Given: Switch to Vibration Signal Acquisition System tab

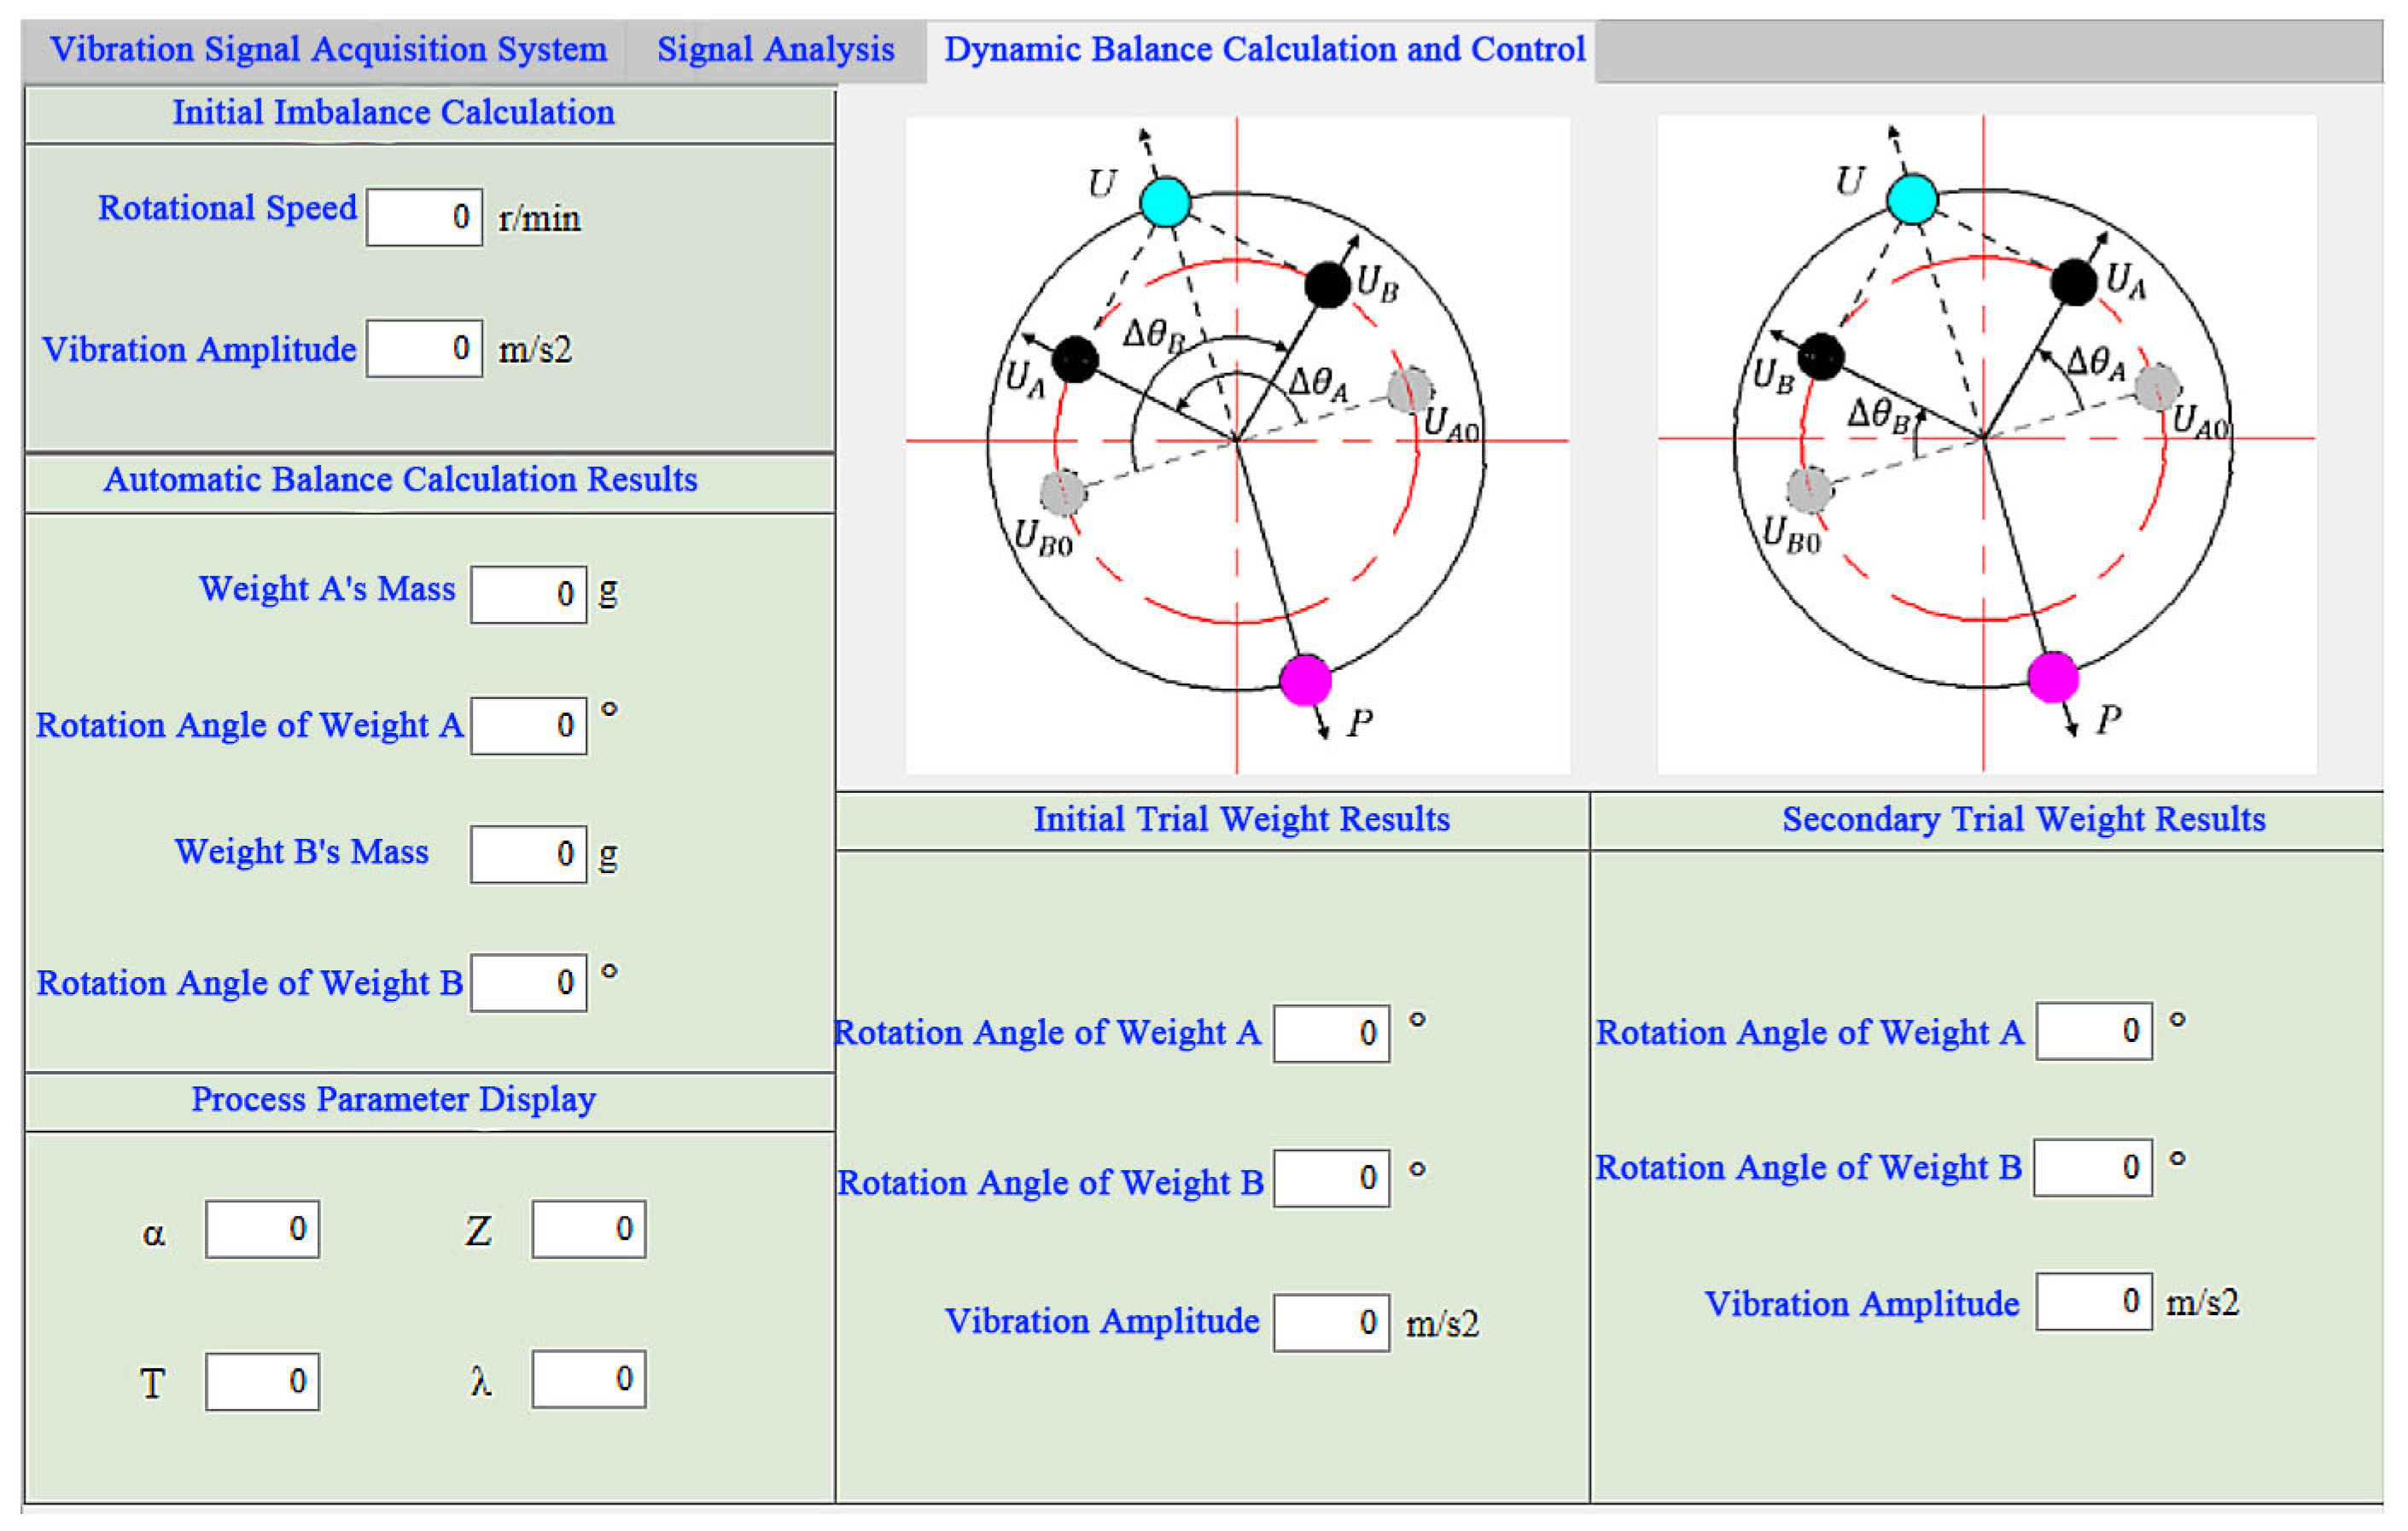Looking at the screenshot, I should click(x=328, y=50).
